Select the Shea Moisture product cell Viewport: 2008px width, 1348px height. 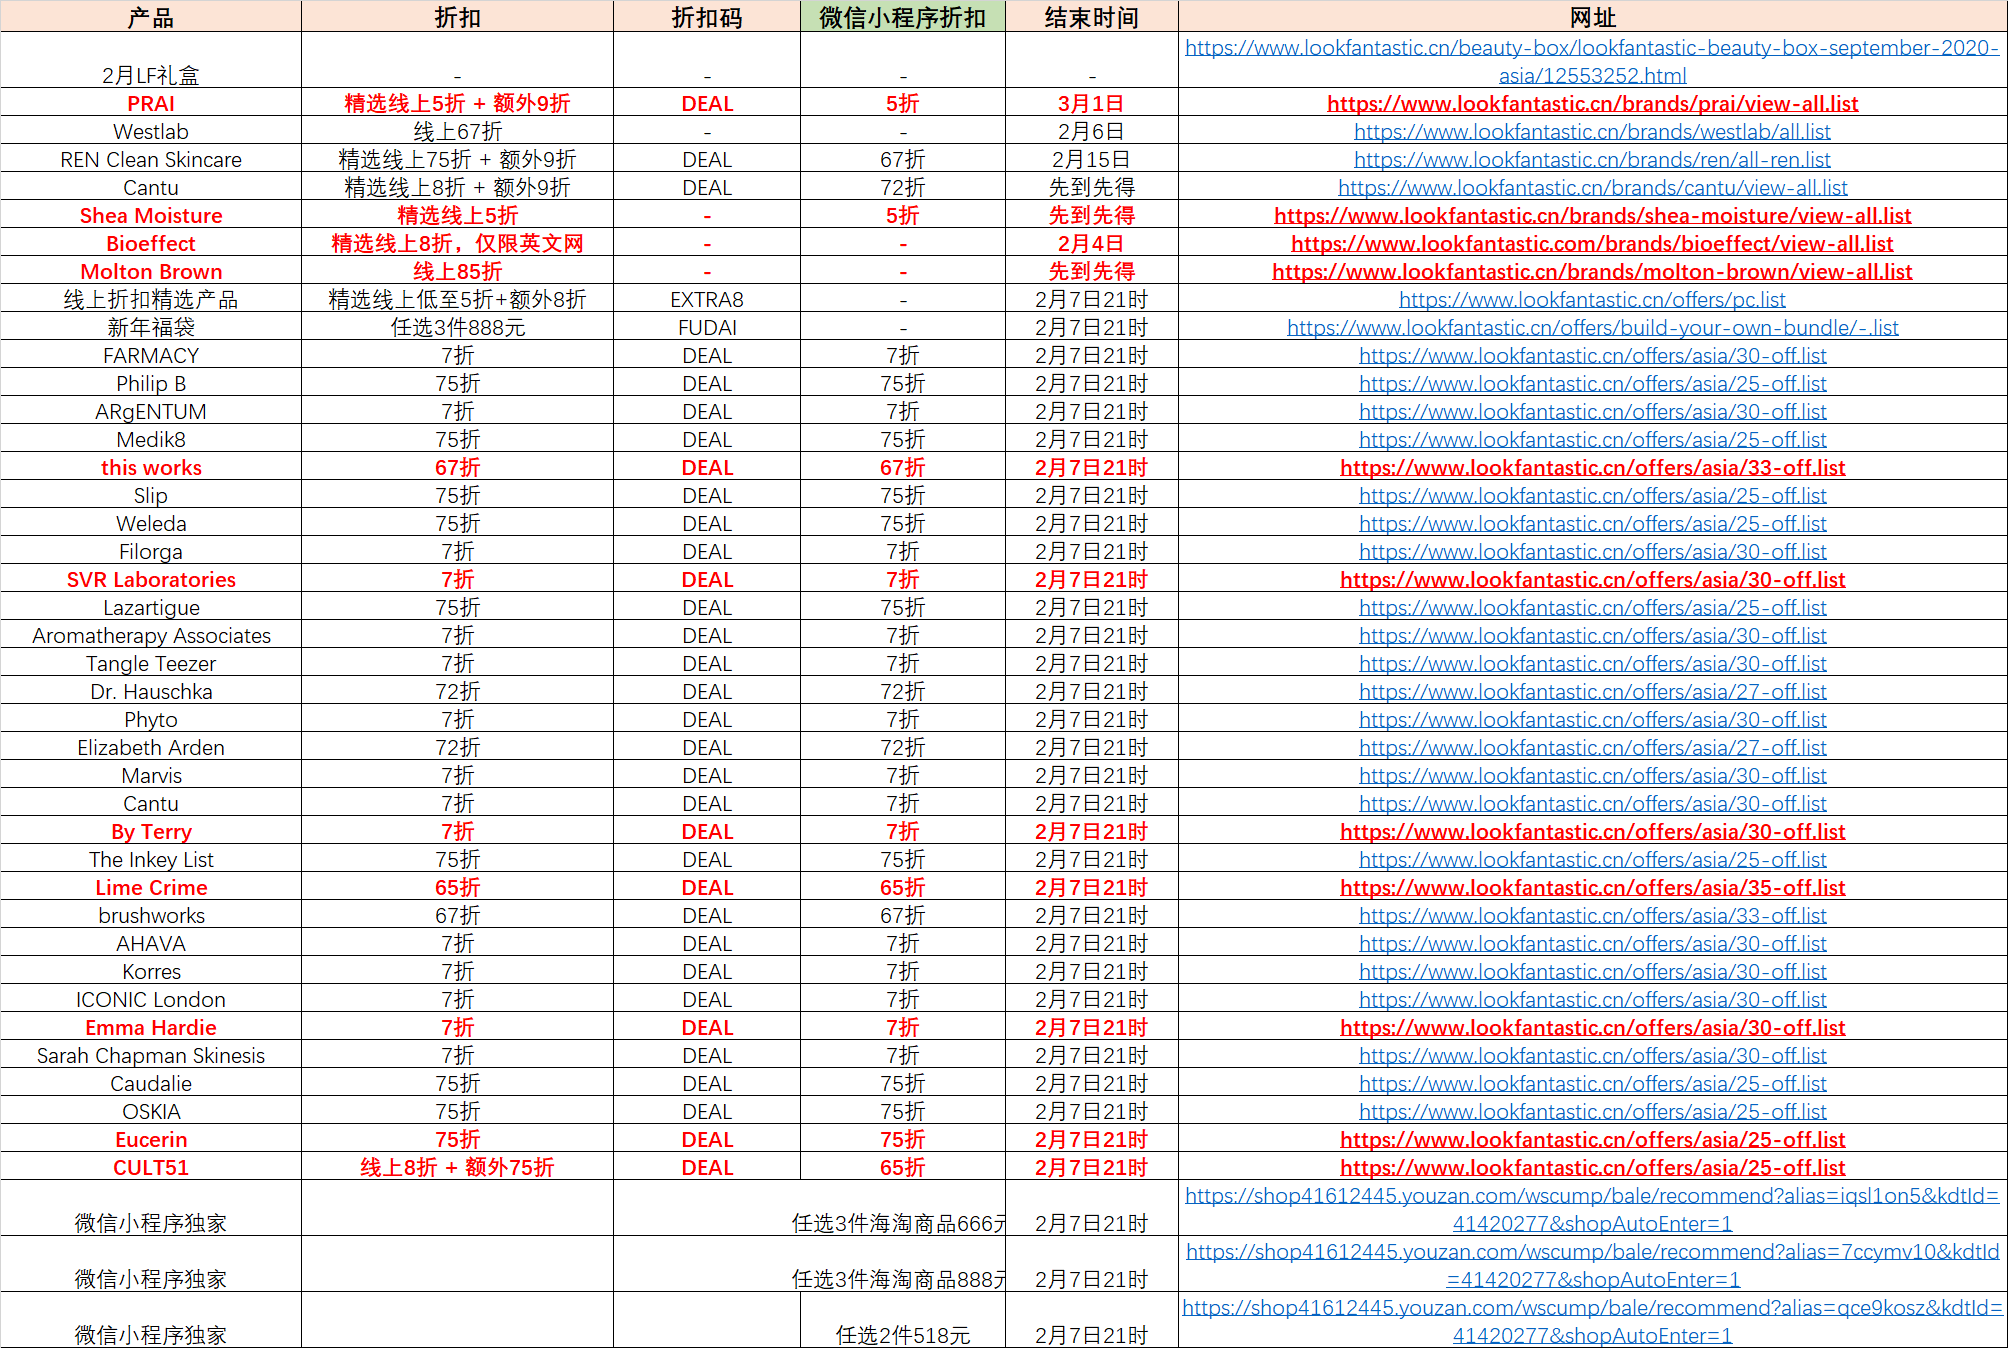coord(151,216)
